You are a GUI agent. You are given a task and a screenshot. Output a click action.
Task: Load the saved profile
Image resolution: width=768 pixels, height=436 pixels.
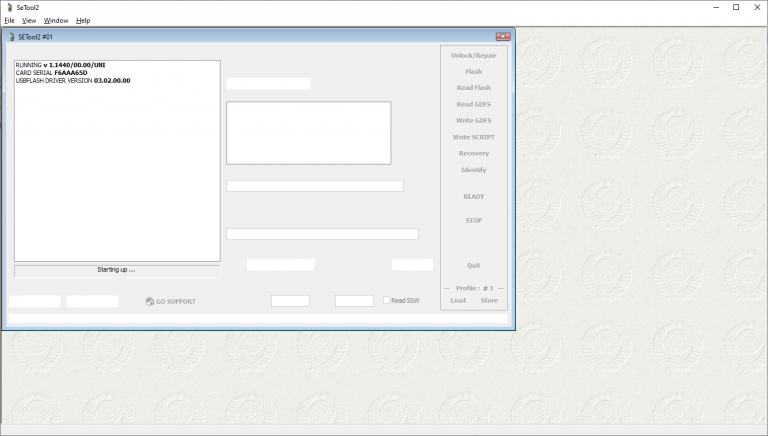[x=458, y=300]
